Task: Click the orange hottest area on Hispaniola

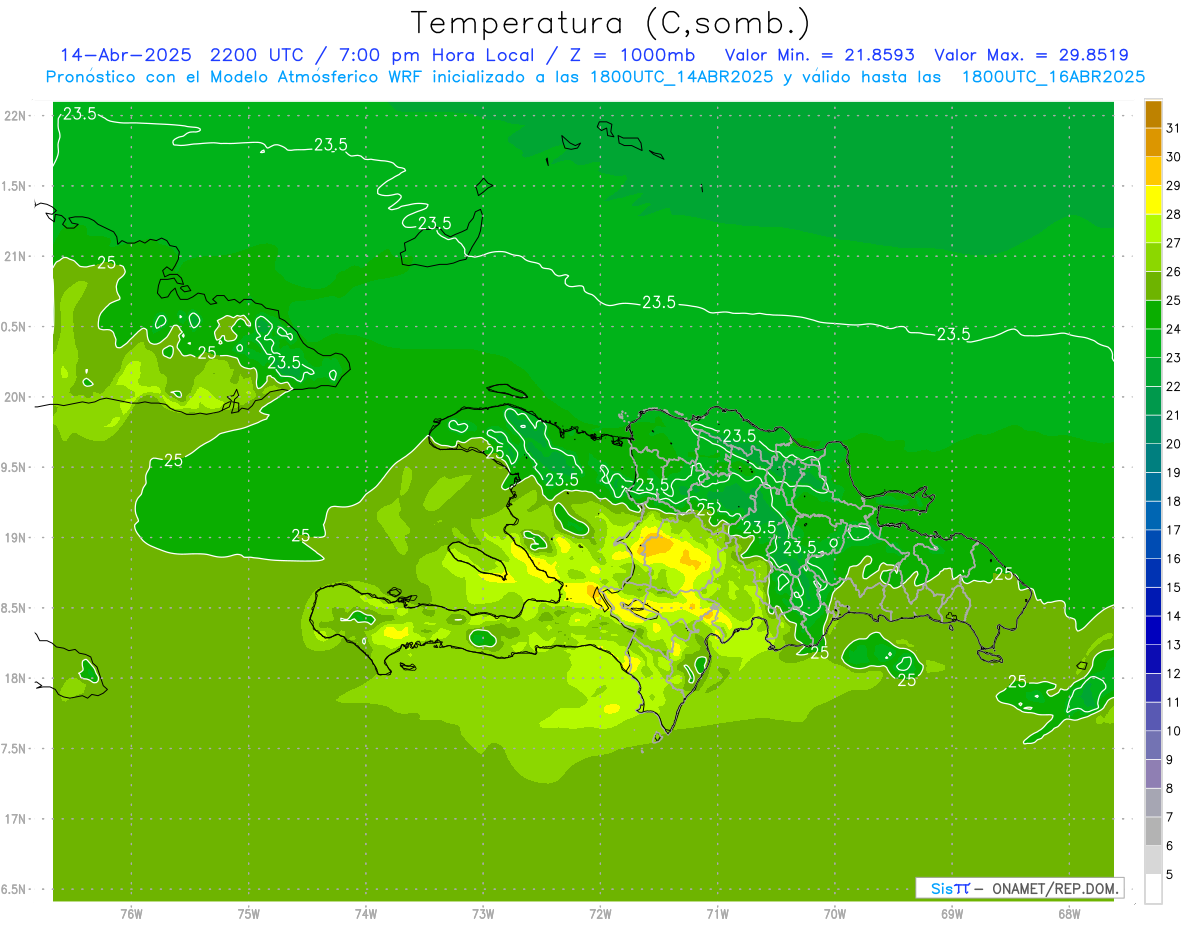Action: pyautogui.click(x=657, y=545)
